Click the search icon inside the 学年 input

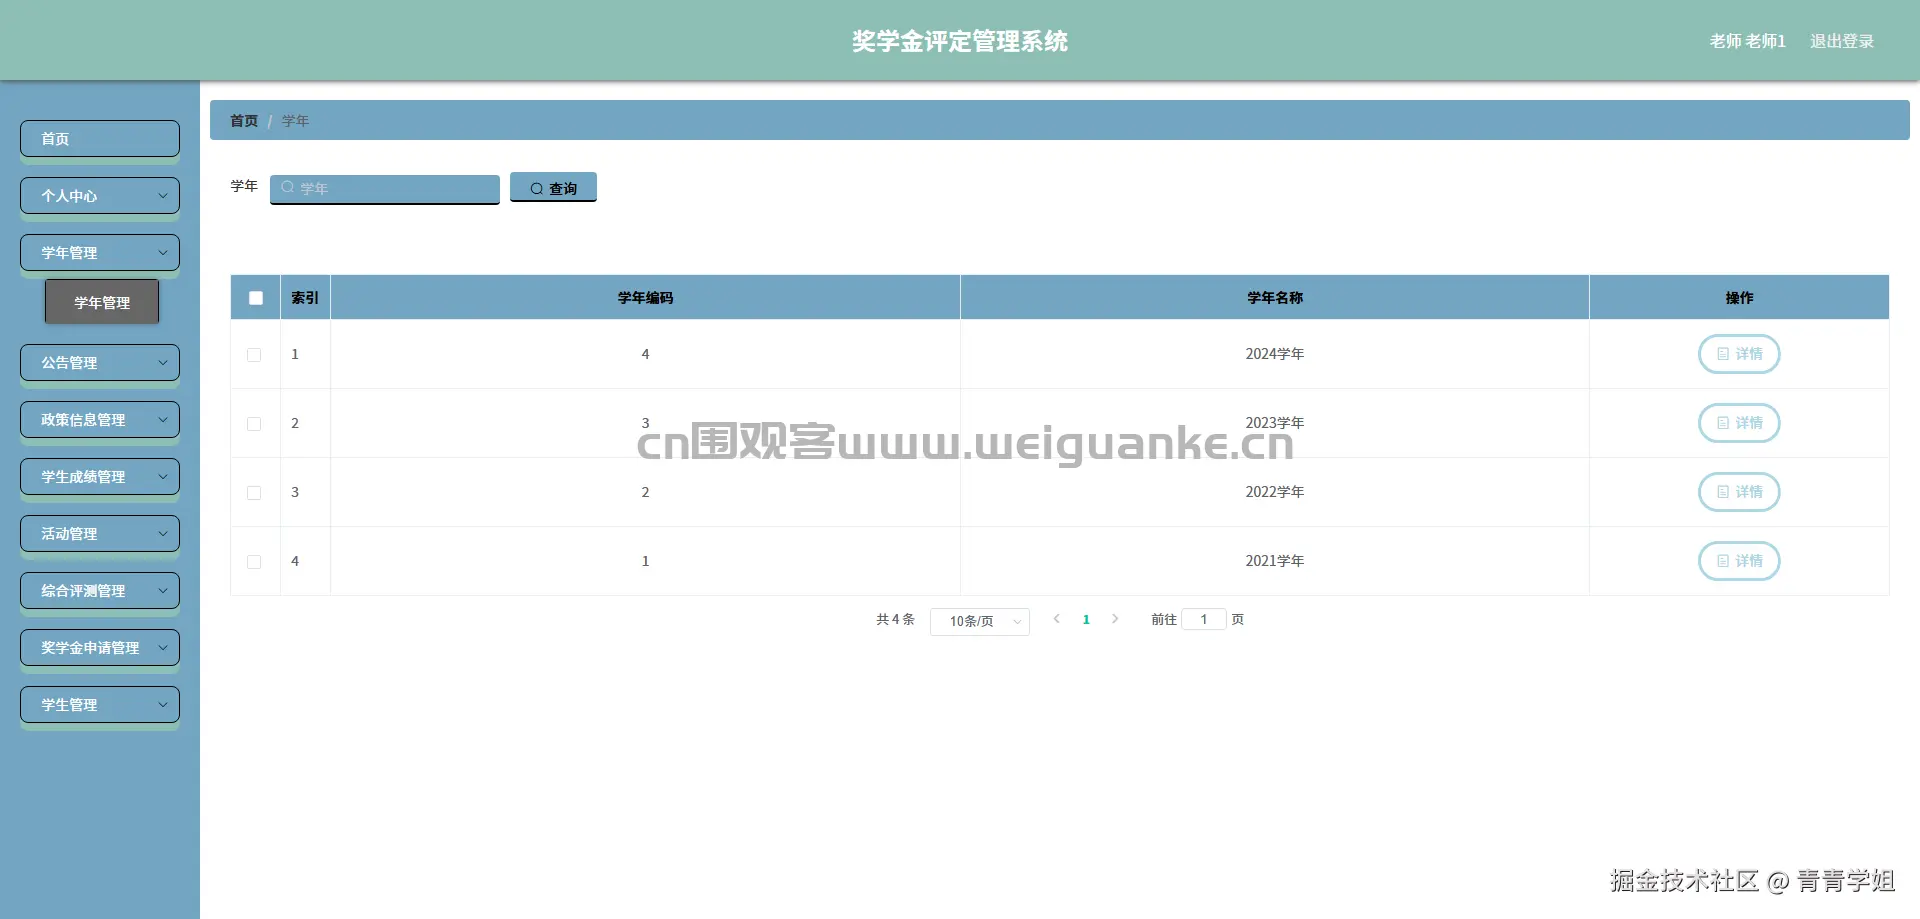(x=288, y=188)
